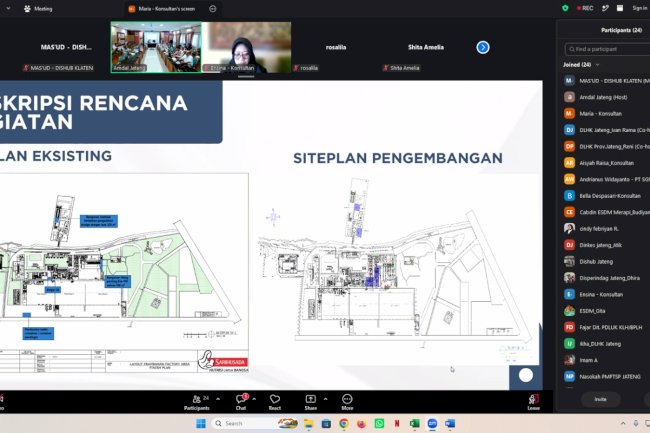
Task: Expand the Participants options caret
Action: tap(218, 399)
